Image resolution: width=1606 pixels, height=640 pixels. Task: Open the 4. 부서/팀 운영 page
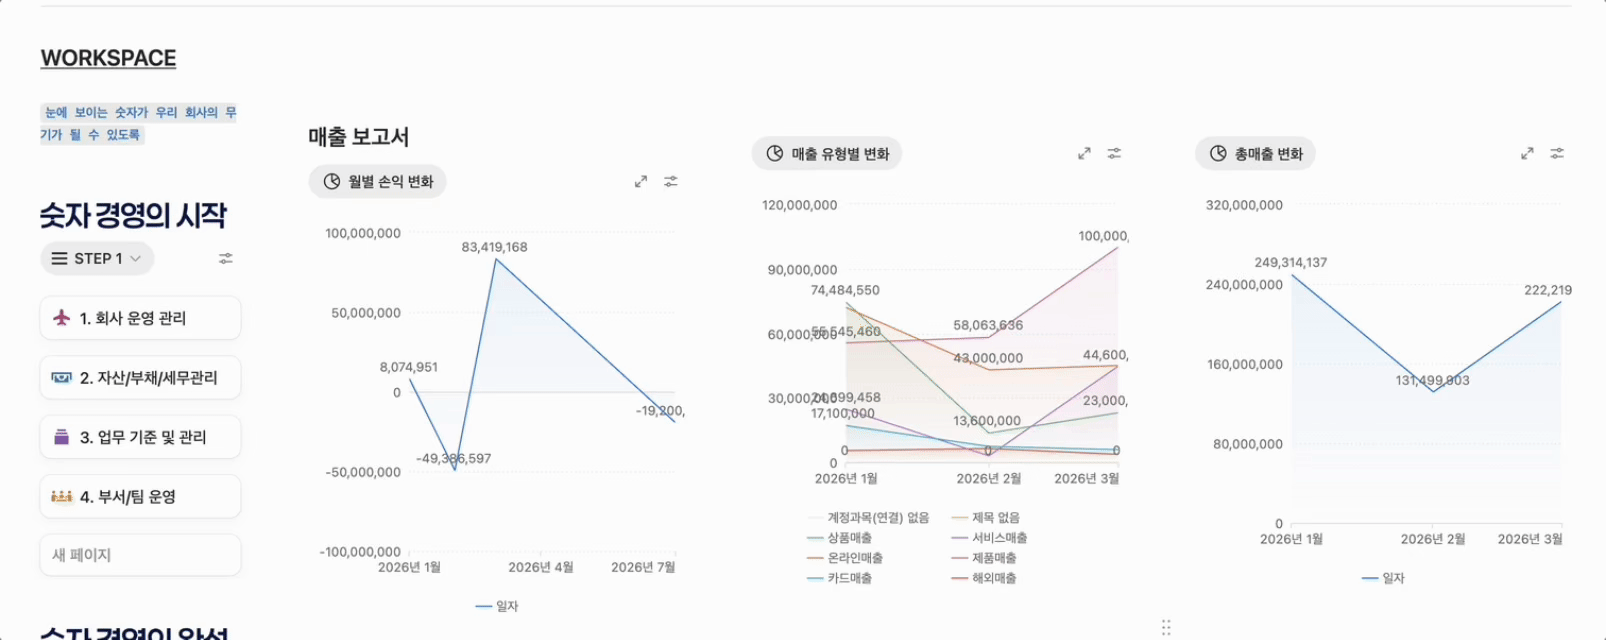click(x=141, y=496)
